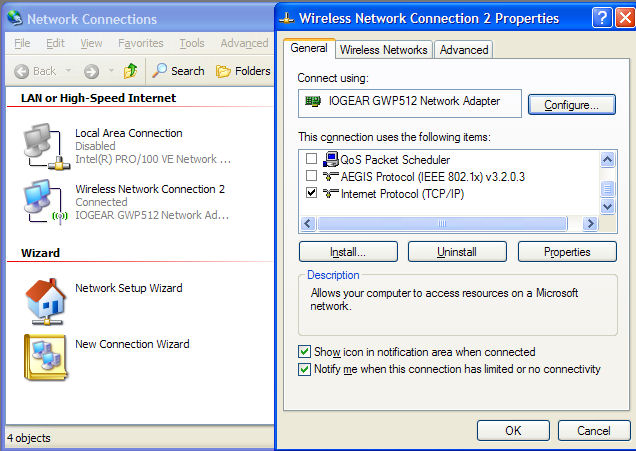Click the Network Connections title bar globe icon
636x451 pixels.
coord(15,18)
